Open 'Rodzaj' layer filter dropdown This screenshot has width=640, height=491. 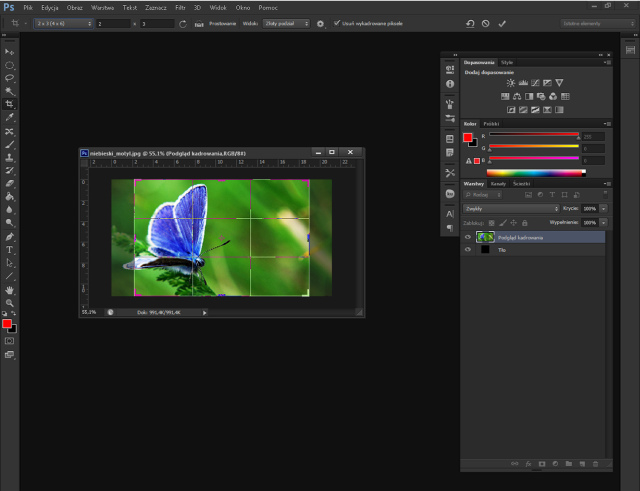point(483,195)
